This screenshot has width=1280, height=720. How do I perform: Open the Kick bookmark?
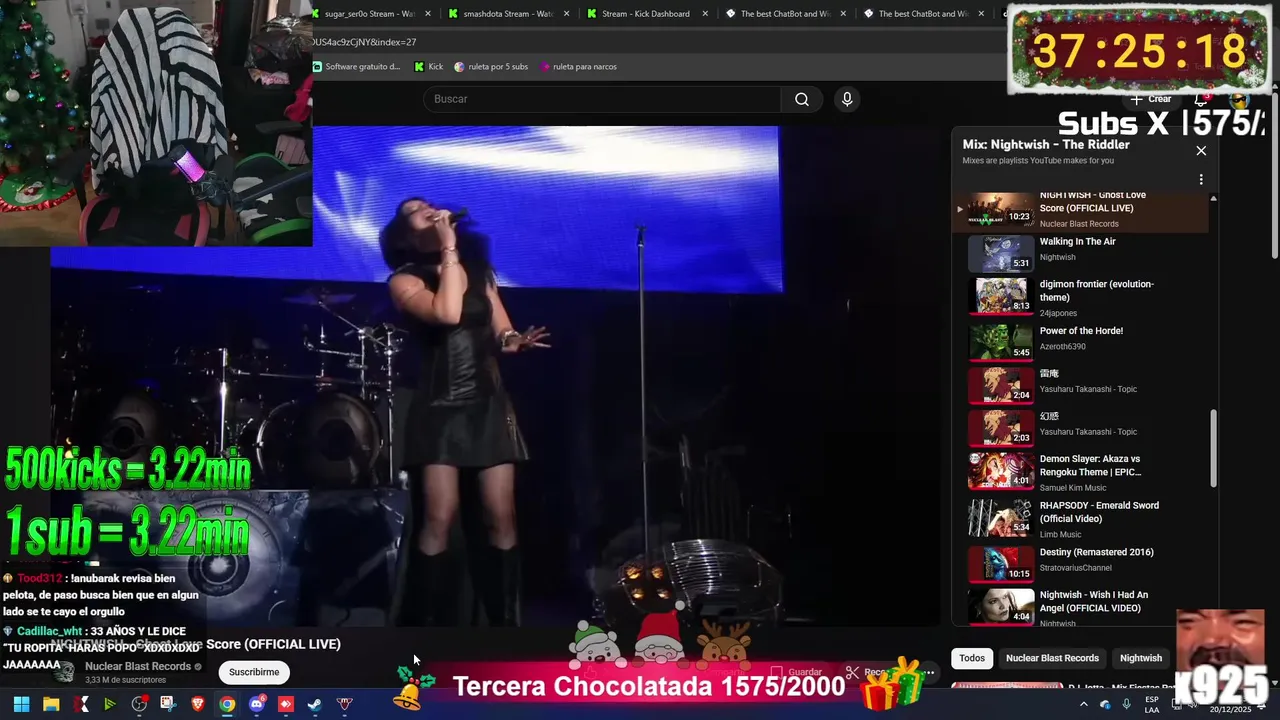tap(428, 67)
